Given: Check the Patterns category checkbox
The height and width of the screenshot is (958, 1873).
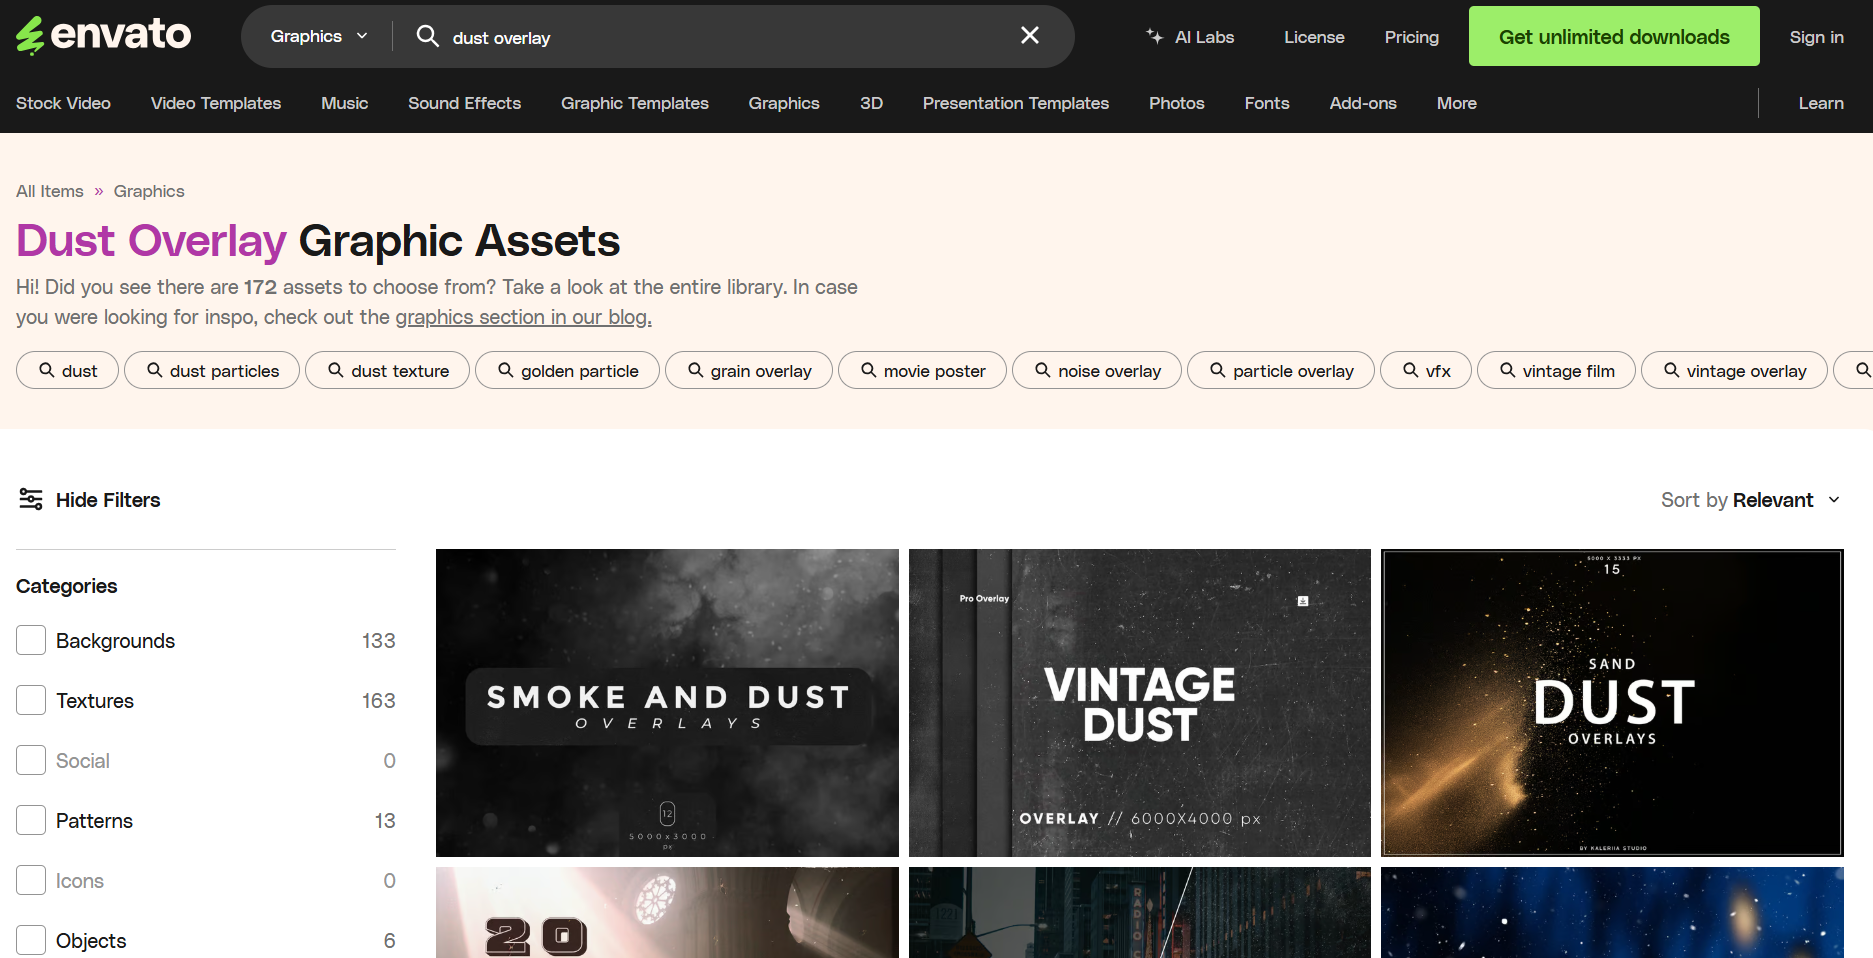Looking at the screenshot, I should click(x=30, y=820).
